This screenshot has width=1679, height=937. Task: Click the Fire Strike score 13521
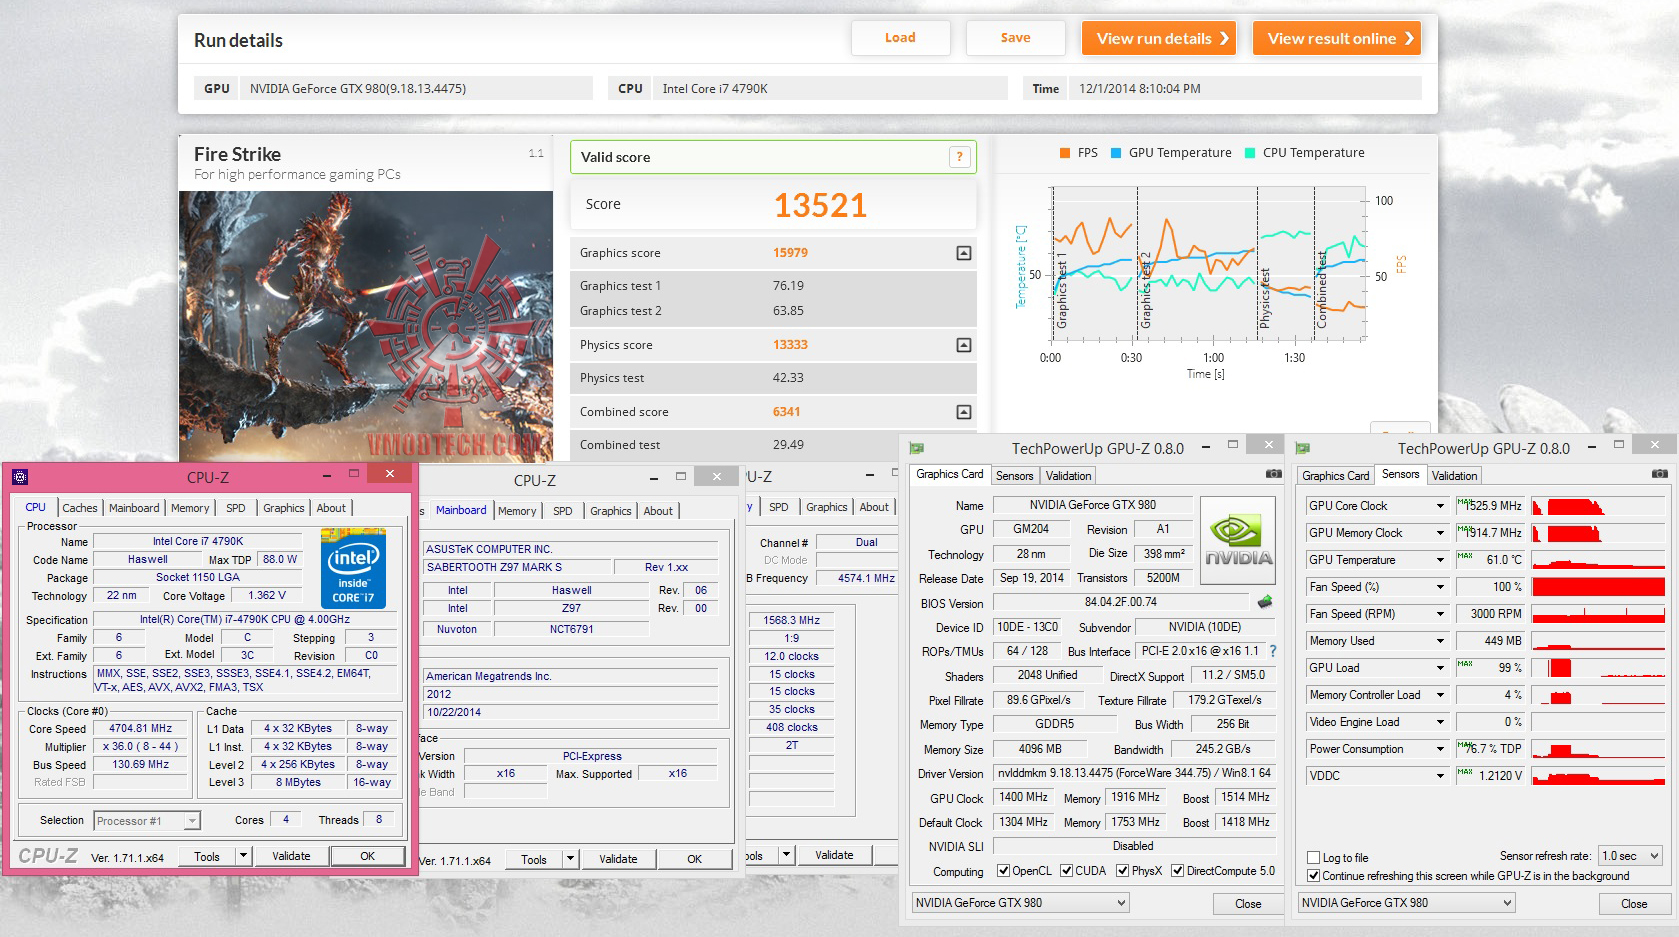click(x=820, y=205)
